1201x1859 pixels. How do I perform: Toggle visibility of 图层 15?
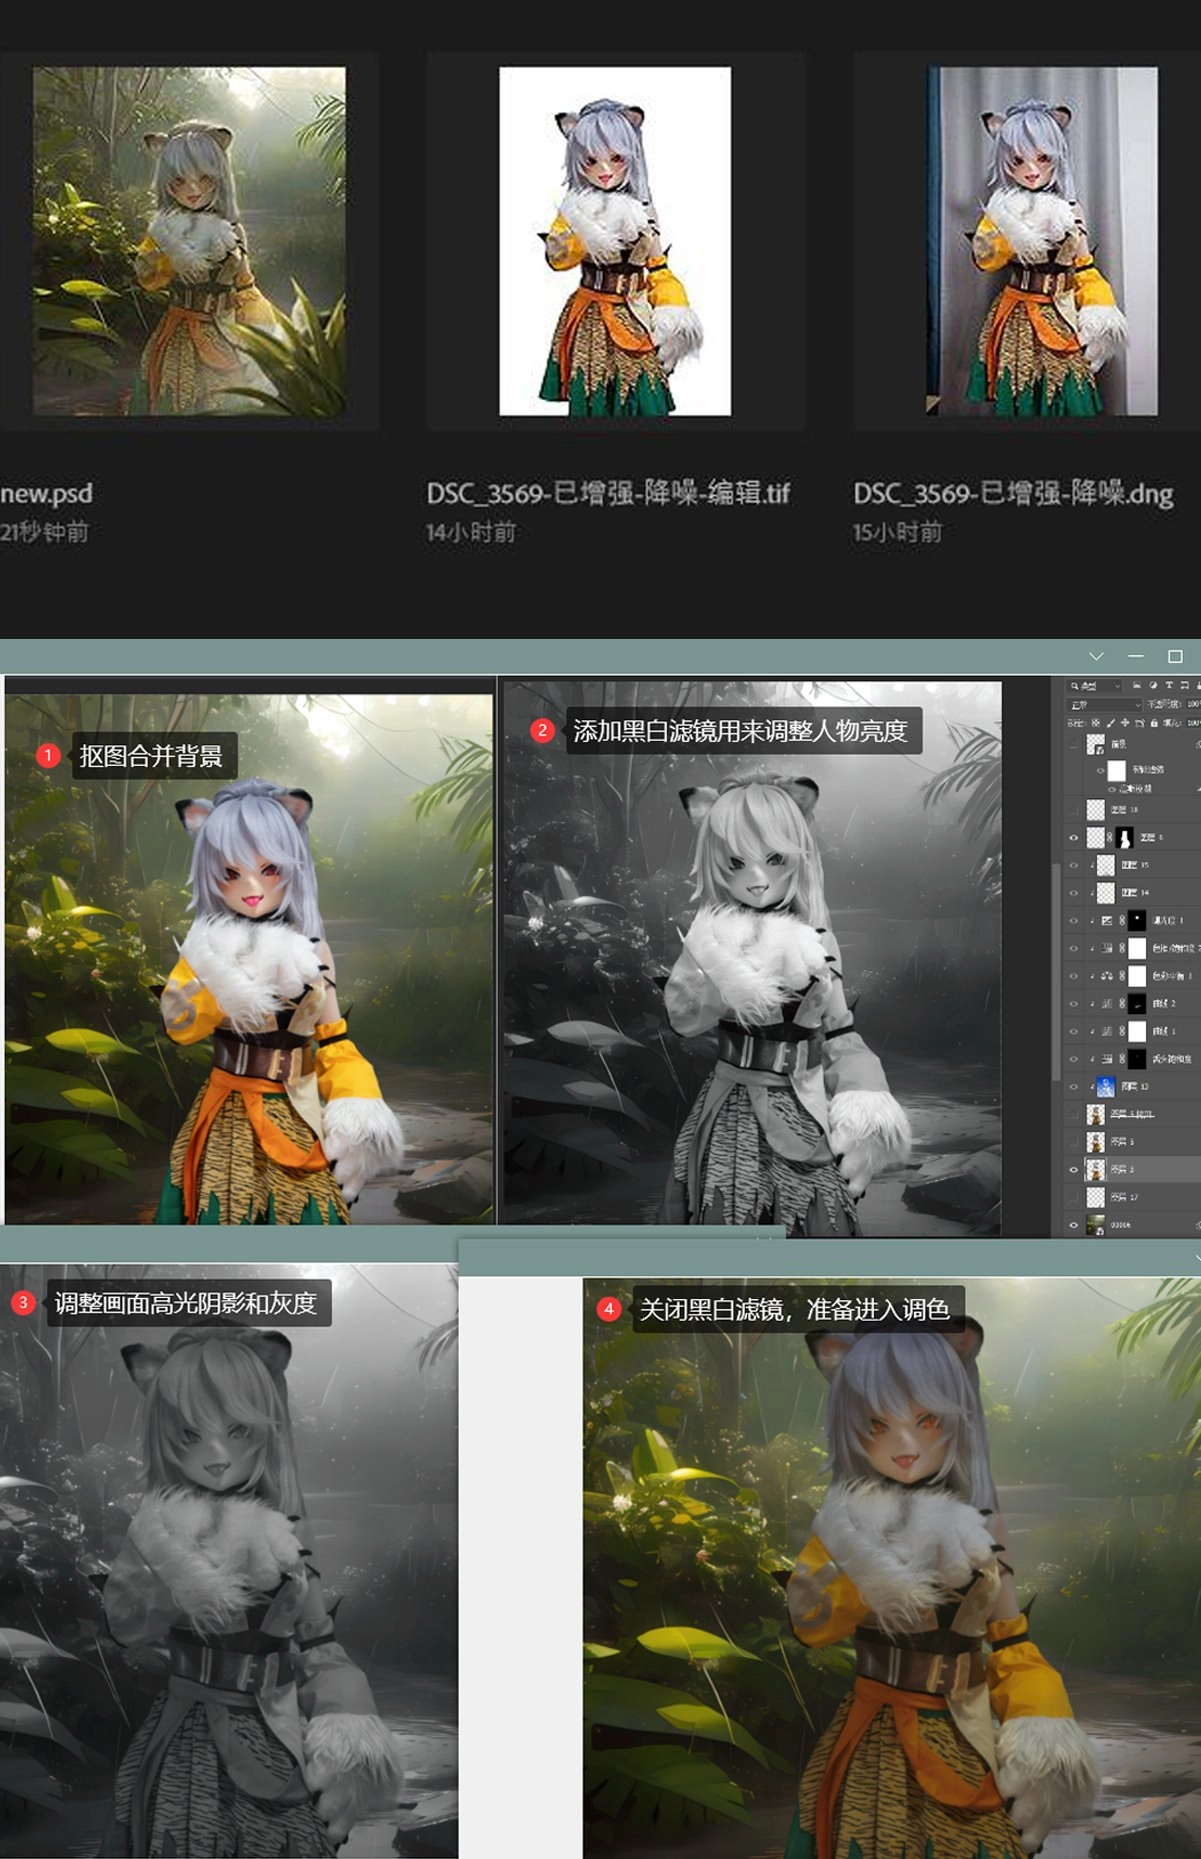coord(1074,865)
